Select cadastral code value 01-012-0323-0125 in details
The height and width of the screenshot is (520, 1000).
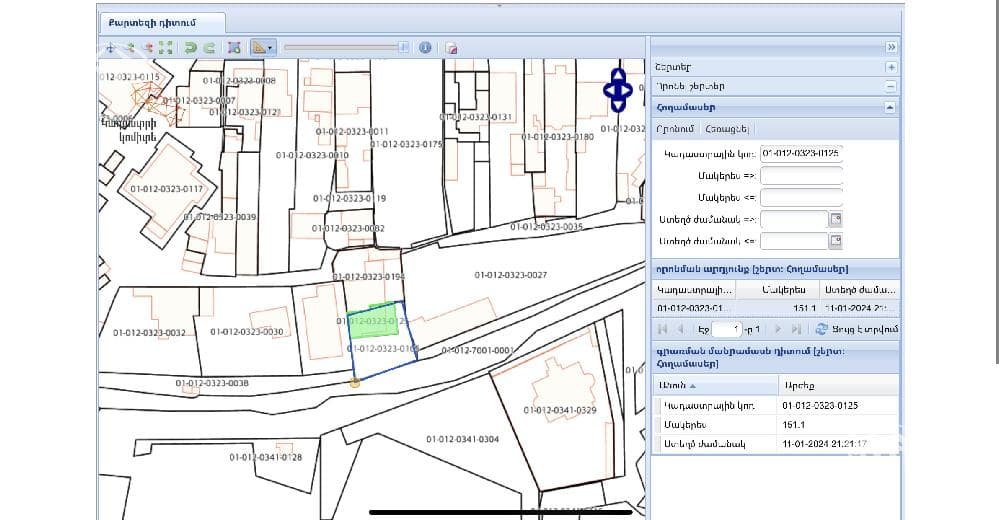(820, 405)
